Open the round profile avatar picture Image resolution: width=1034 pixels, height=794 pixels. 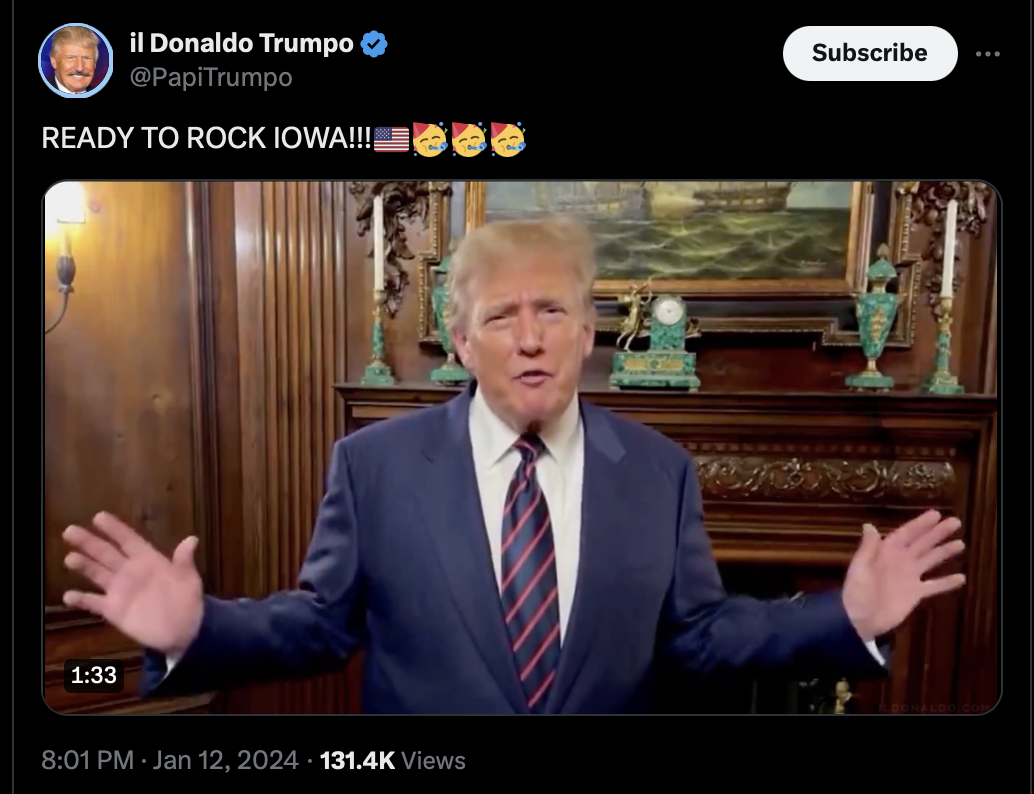pyautogui.click(x=75, y=61)
